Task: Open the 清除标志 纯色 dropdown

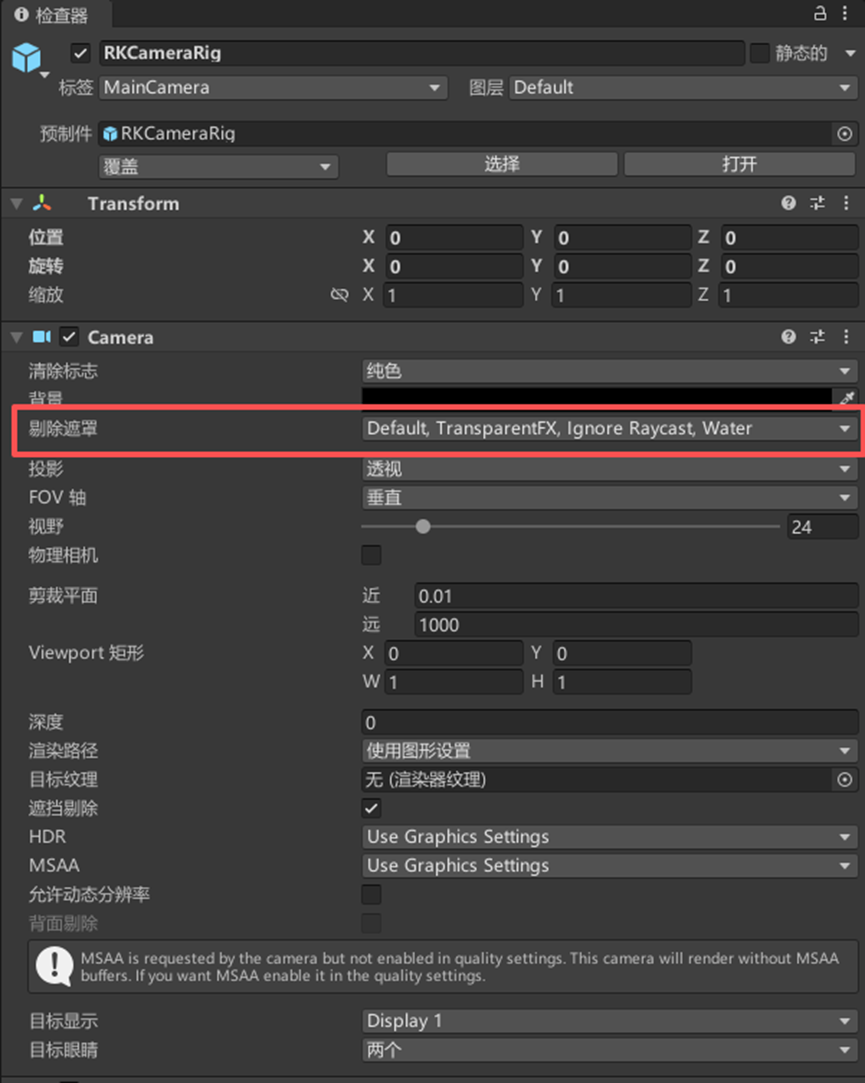Action: click(x=609, y=371)
